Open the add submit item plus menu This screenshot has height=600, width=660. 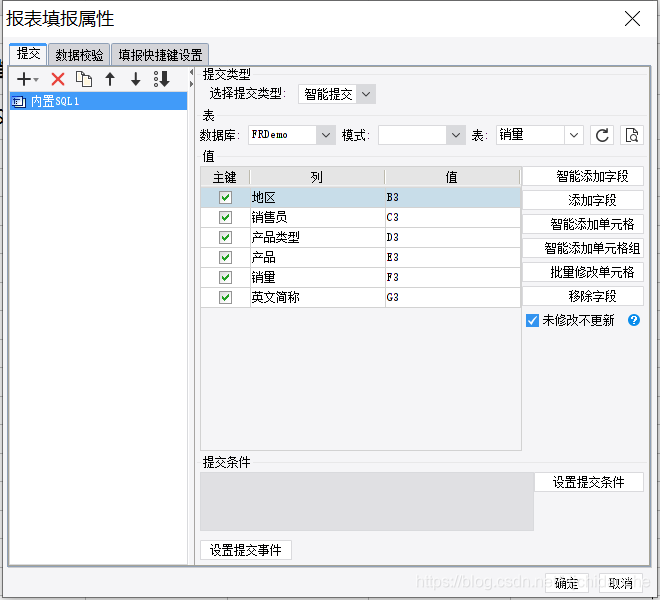(27, 79)
